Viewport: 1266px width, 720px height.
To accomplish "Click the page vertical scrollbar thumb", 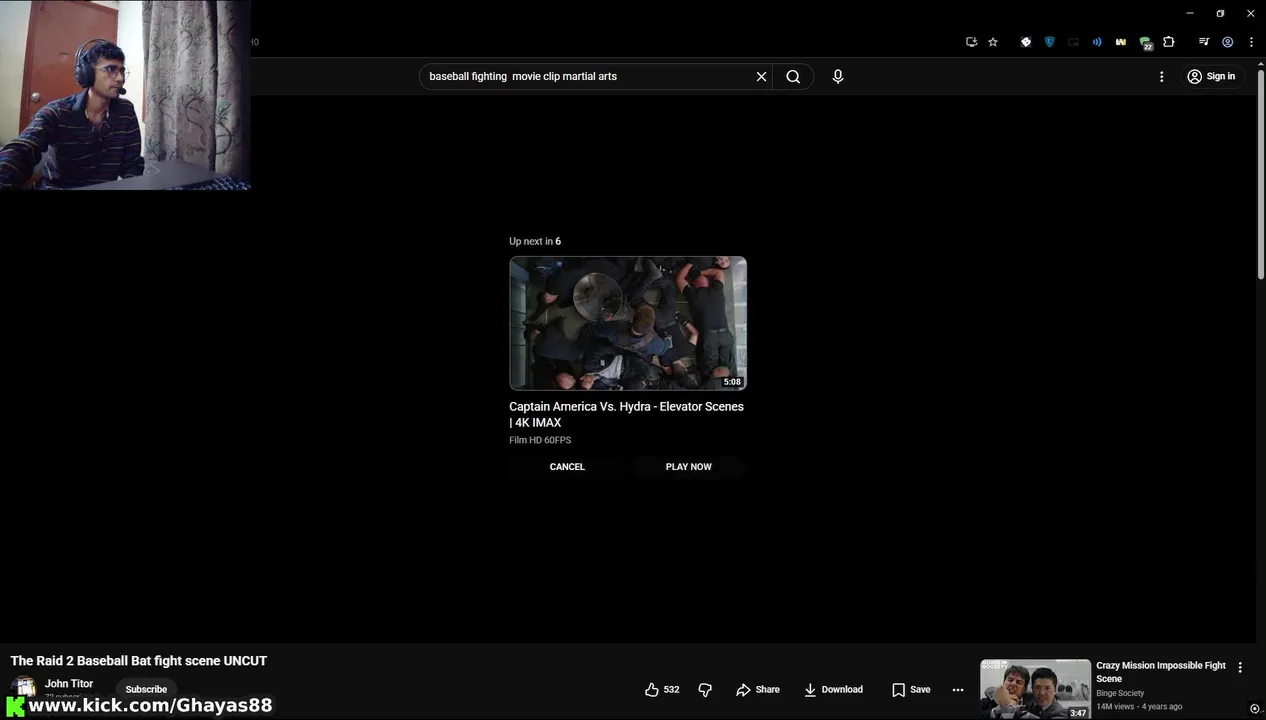I will [1260, 175].
